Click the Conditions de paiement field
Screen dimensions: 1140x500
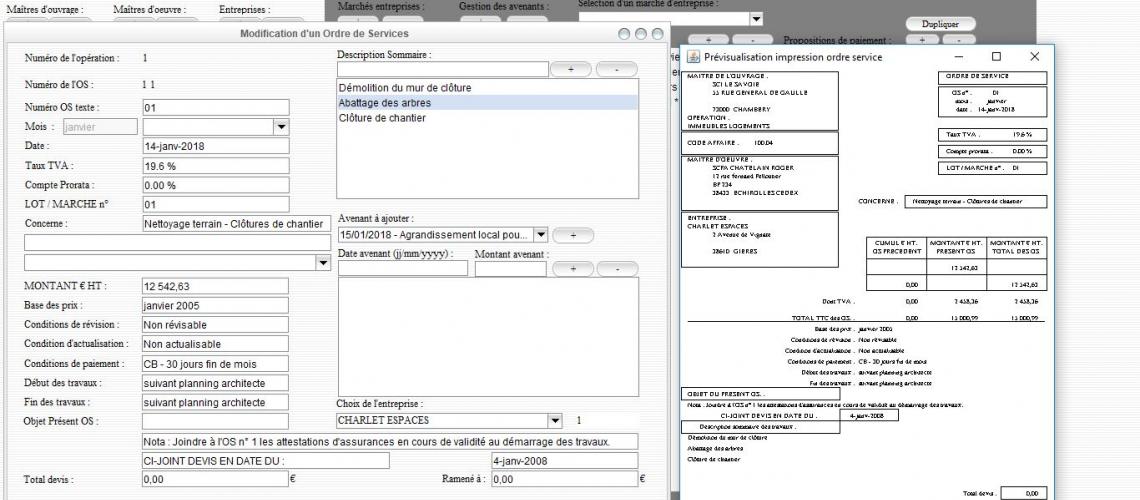coord(215,363)
